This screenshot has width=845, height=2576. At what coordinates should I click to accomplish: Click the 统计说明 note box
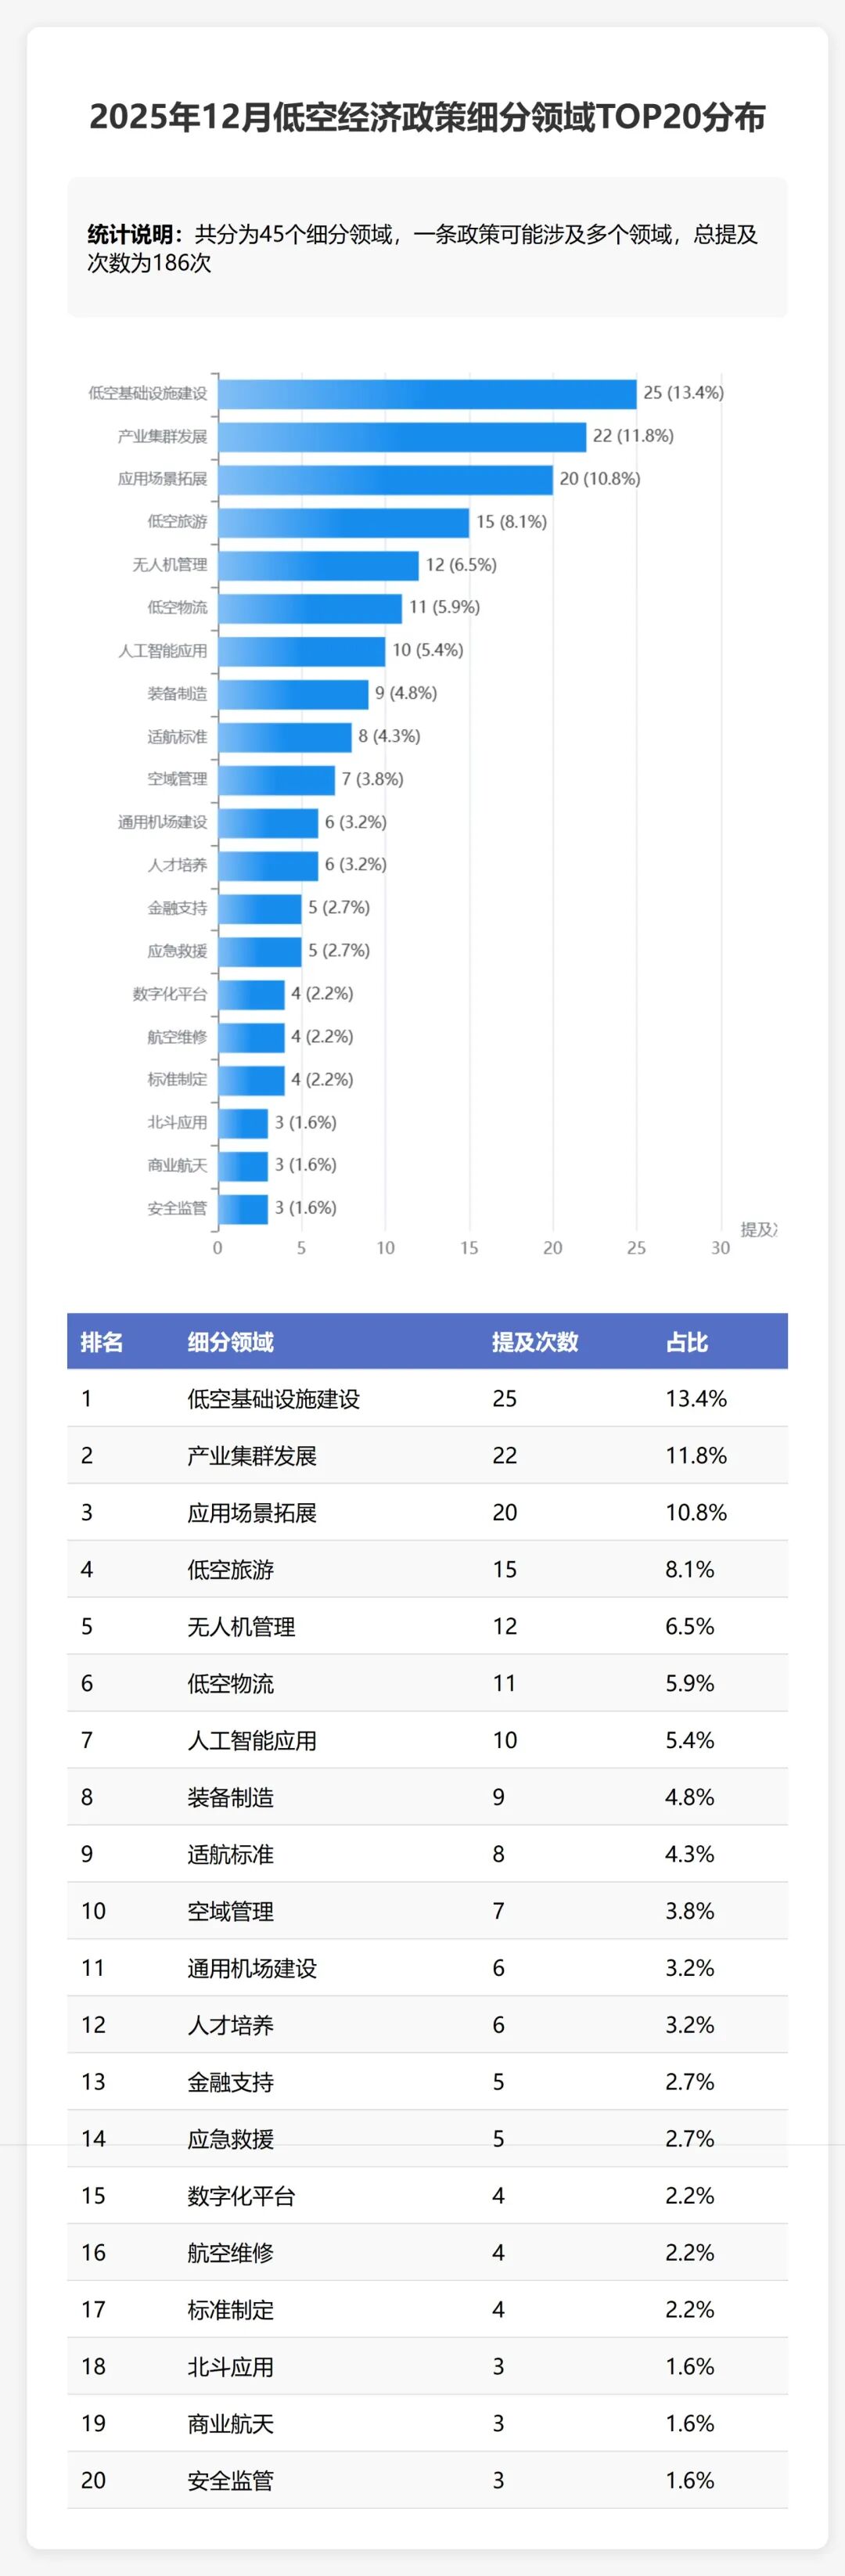[x=427, y=248]
